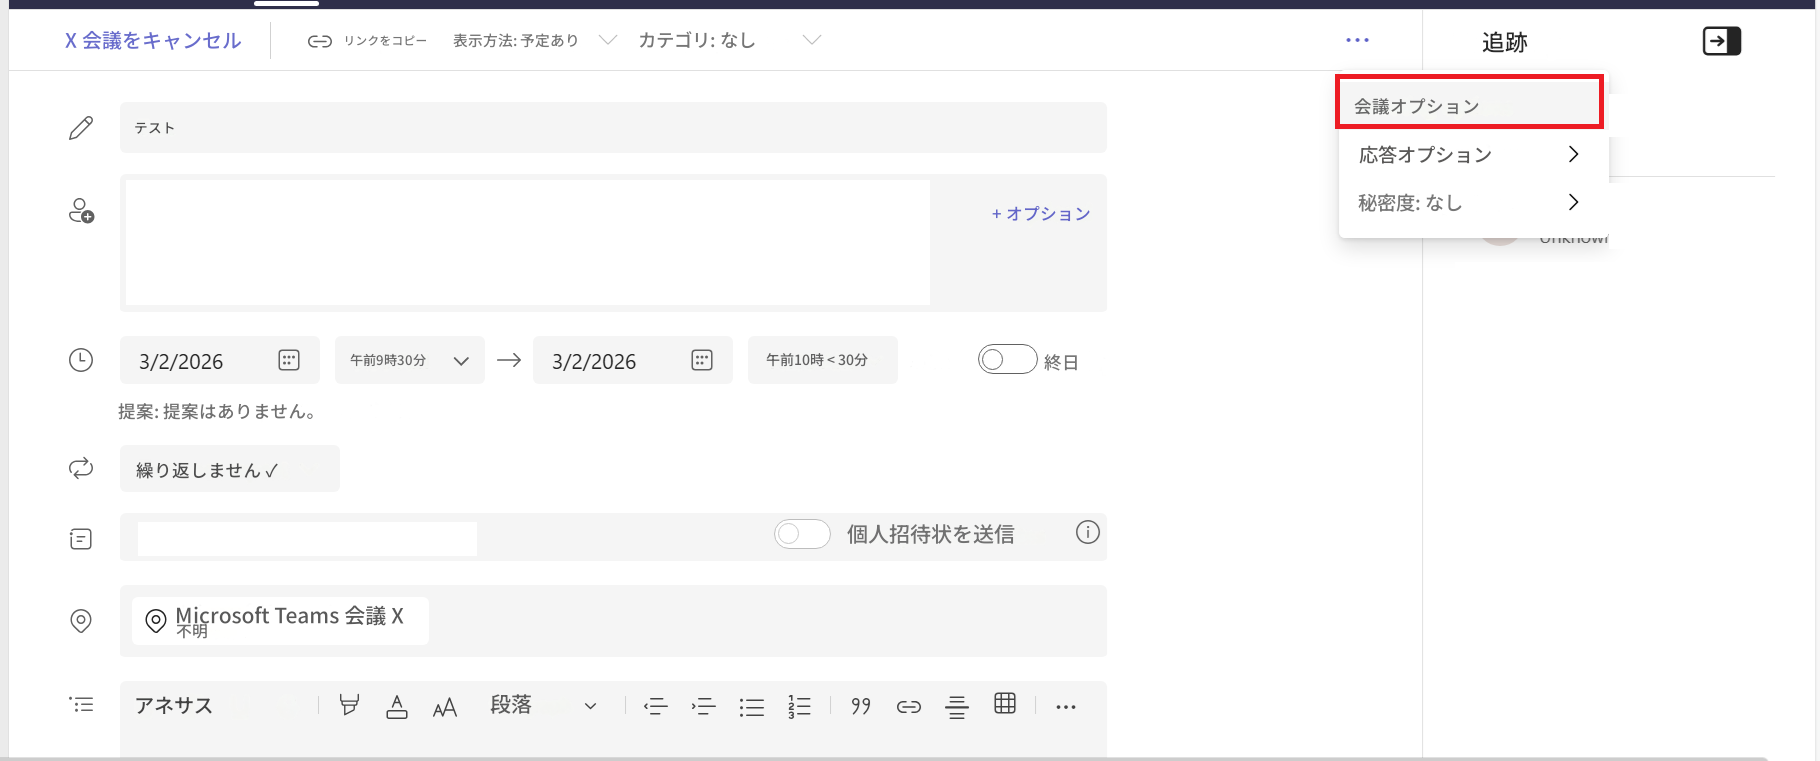Click the テスト title field
Image resolution: width=1820 pixels, height=761 pixels.
(613, 127)
